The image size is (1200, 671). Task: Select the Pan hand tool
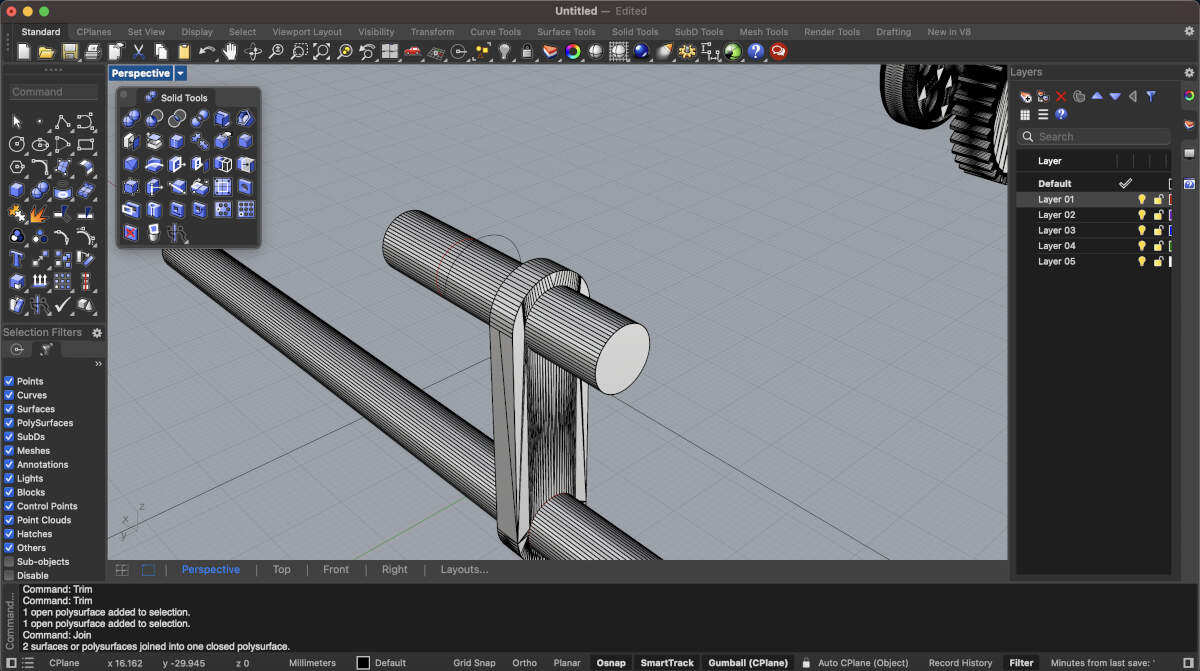230,51
